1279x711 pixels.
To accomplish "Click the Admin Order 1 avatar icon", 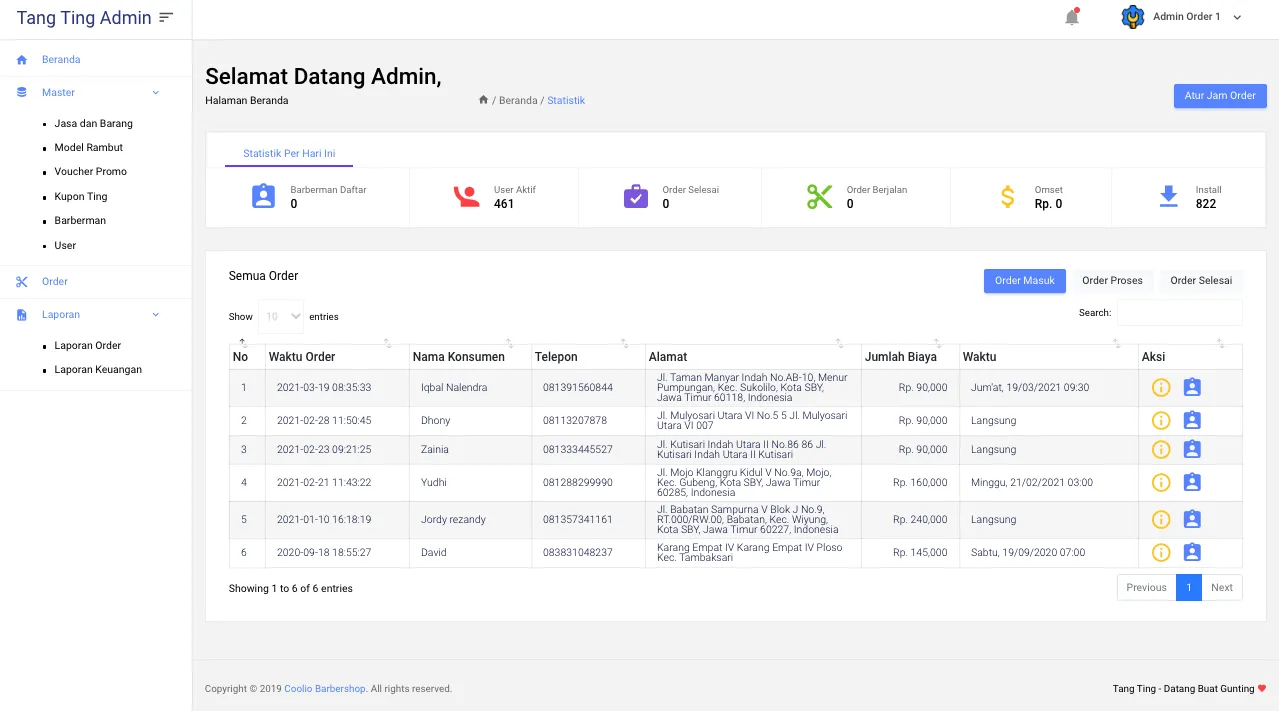I will [x=1132, y=17].
